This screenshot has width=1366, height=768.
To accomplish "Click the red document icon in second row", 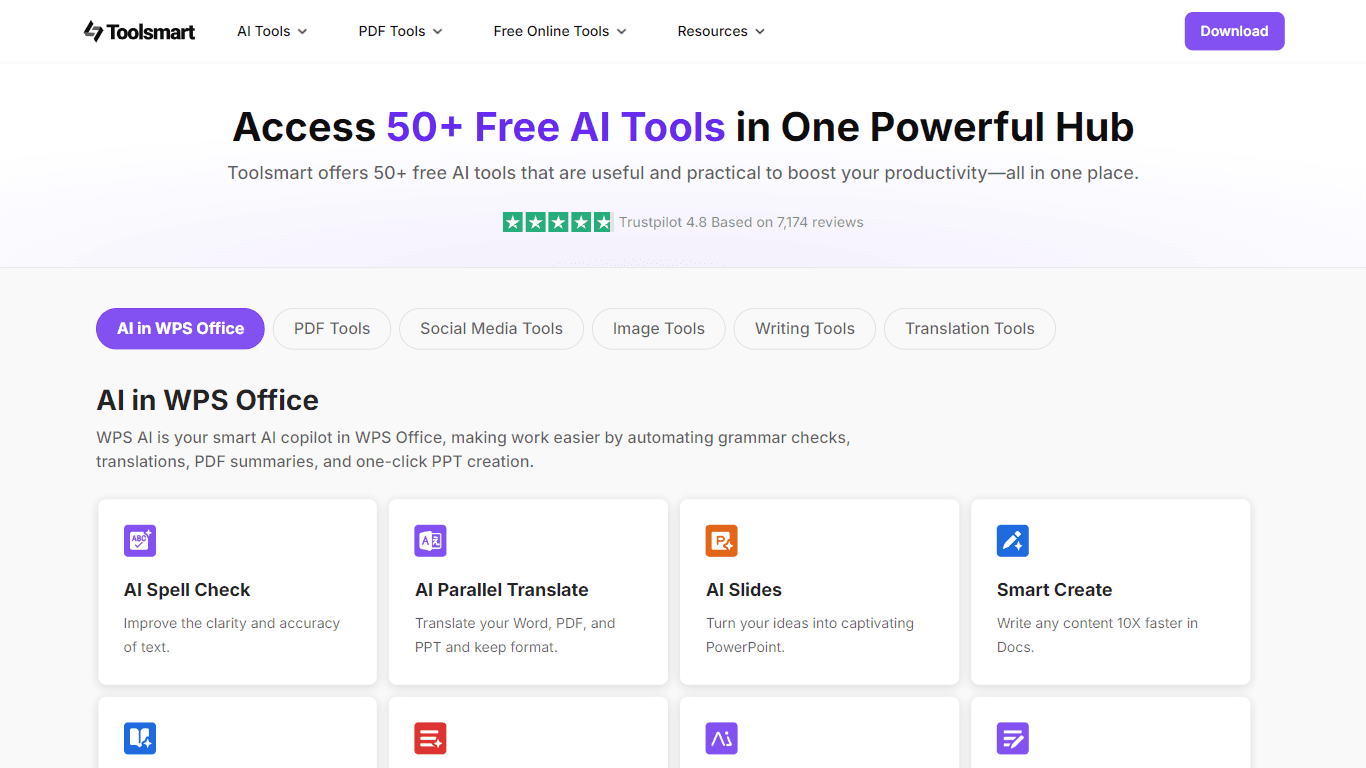I will (x=431, y=739).
